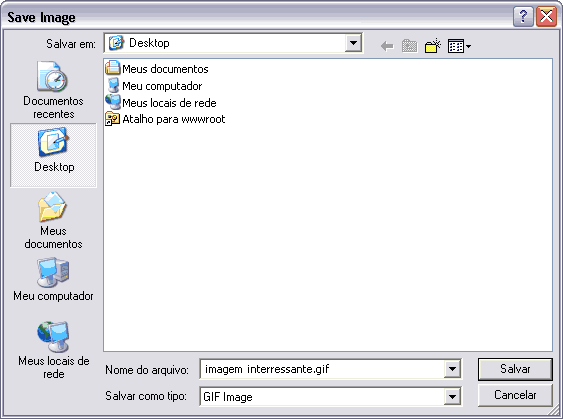Click the Cancelar button
Screen dimensions: 563x419
tap(515, 395)
